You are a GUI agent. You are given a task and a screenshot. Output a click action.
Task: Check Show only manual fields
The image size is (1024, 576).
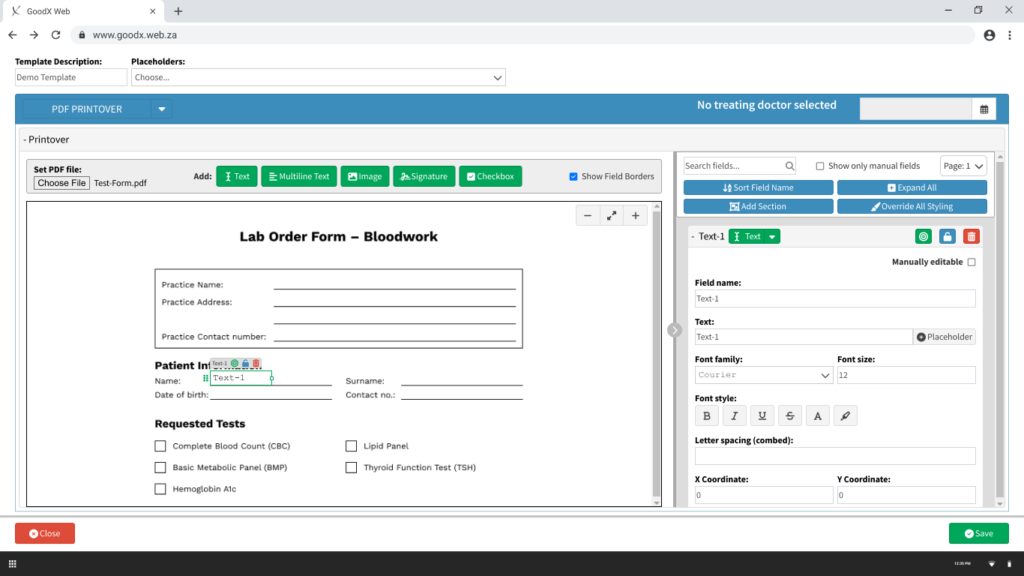click(820, 166)
